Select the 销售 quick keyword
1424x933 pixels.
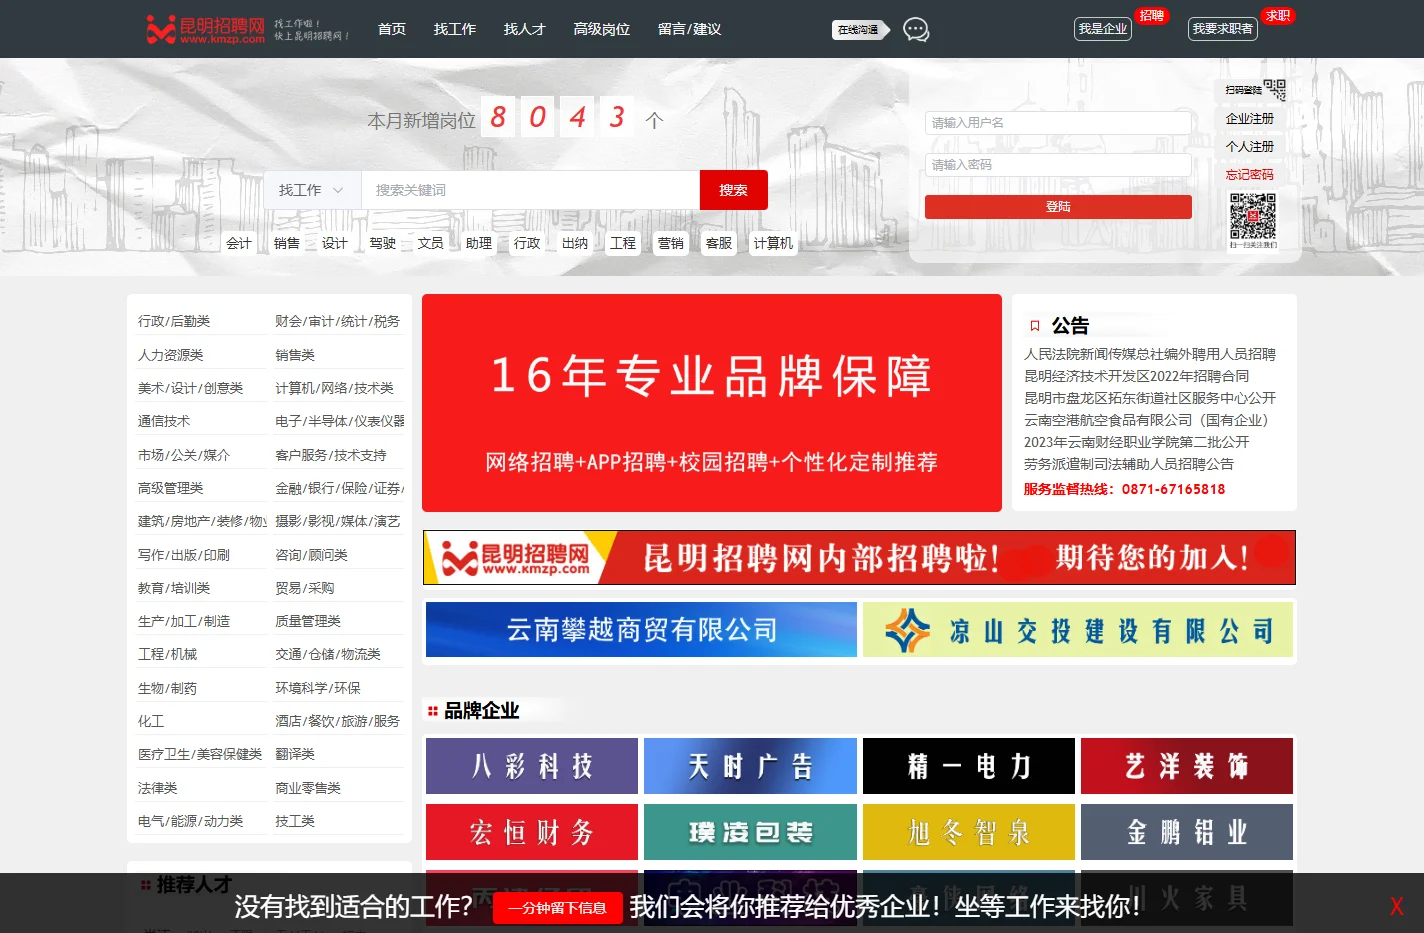287,243
